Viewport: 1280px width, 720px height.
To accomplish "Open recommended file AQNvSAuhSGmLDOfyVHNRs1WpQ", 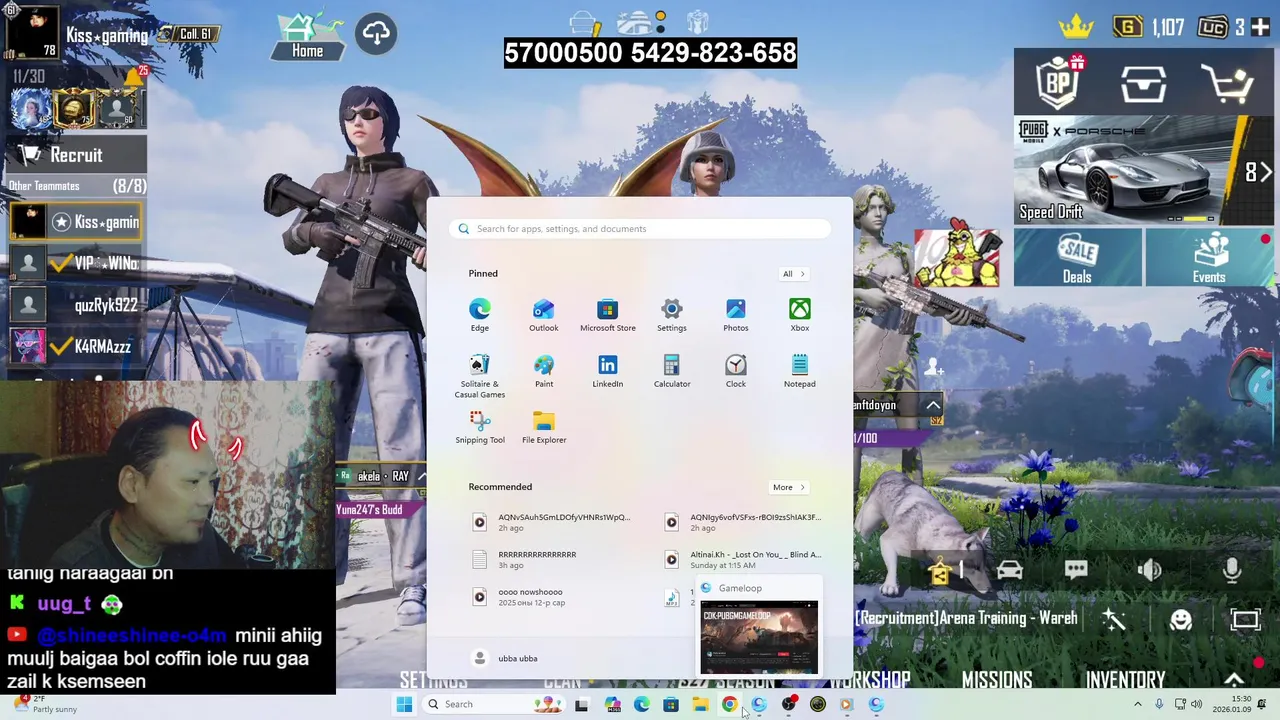I will pyautogui.click(x=552, y=522).
